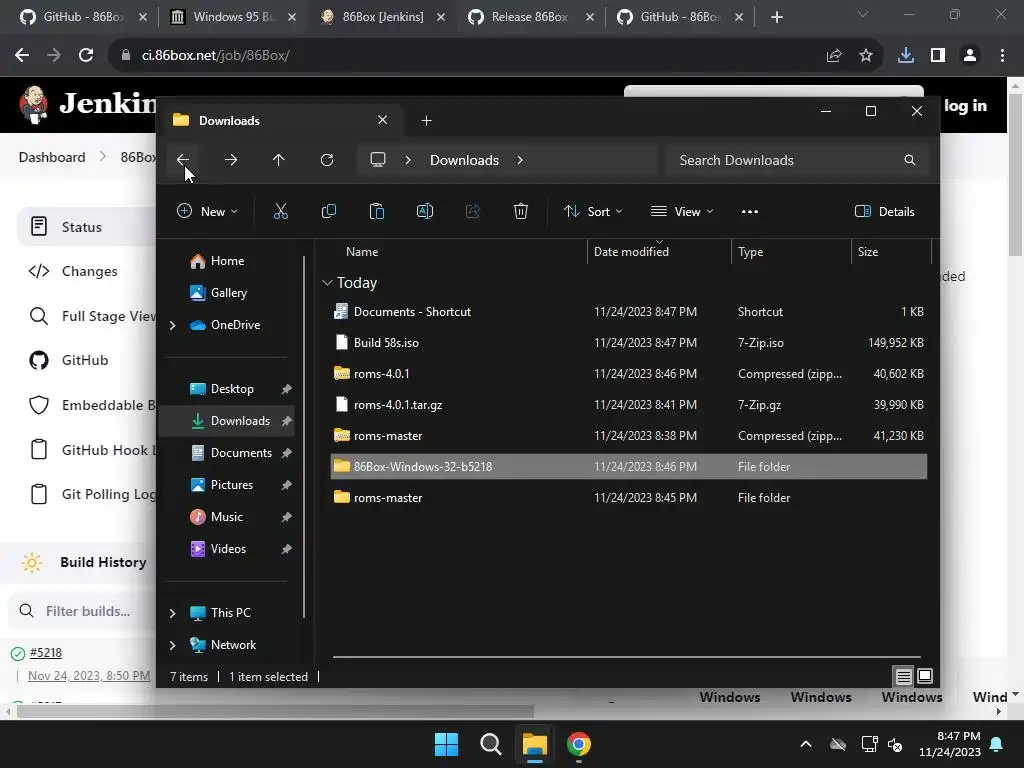Image resolution: width=1024 pixels, height=768 pixels.
Task: Select roms-4.0.1.tar.gz file
Action: point(628,405)
